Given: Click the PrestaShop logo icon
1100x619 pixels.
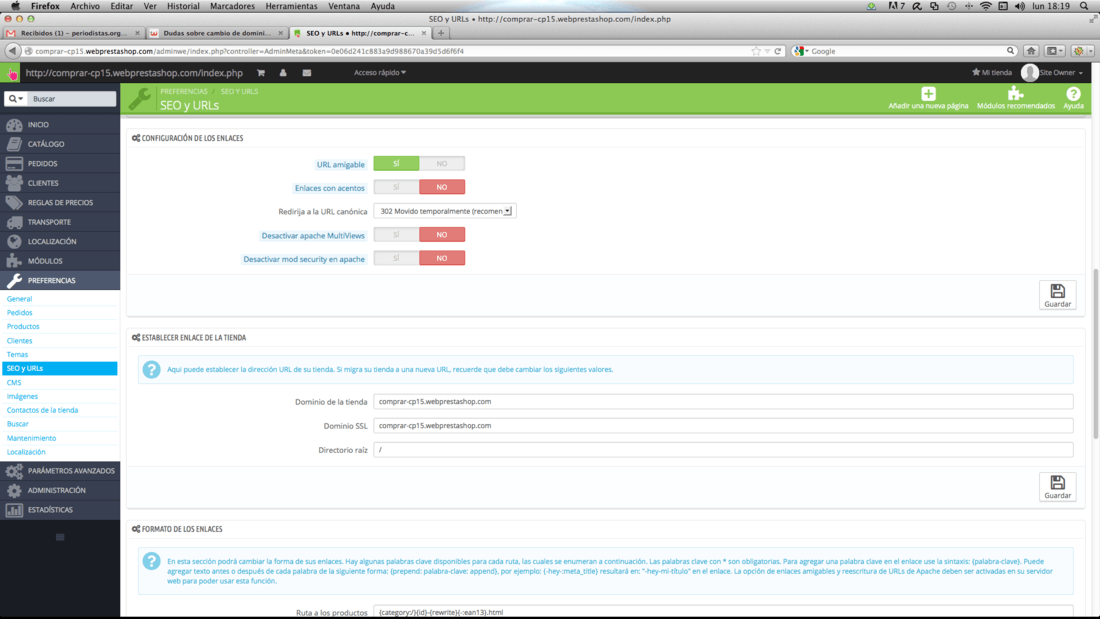Looking at the screenshot, I should tap(12, 73).
